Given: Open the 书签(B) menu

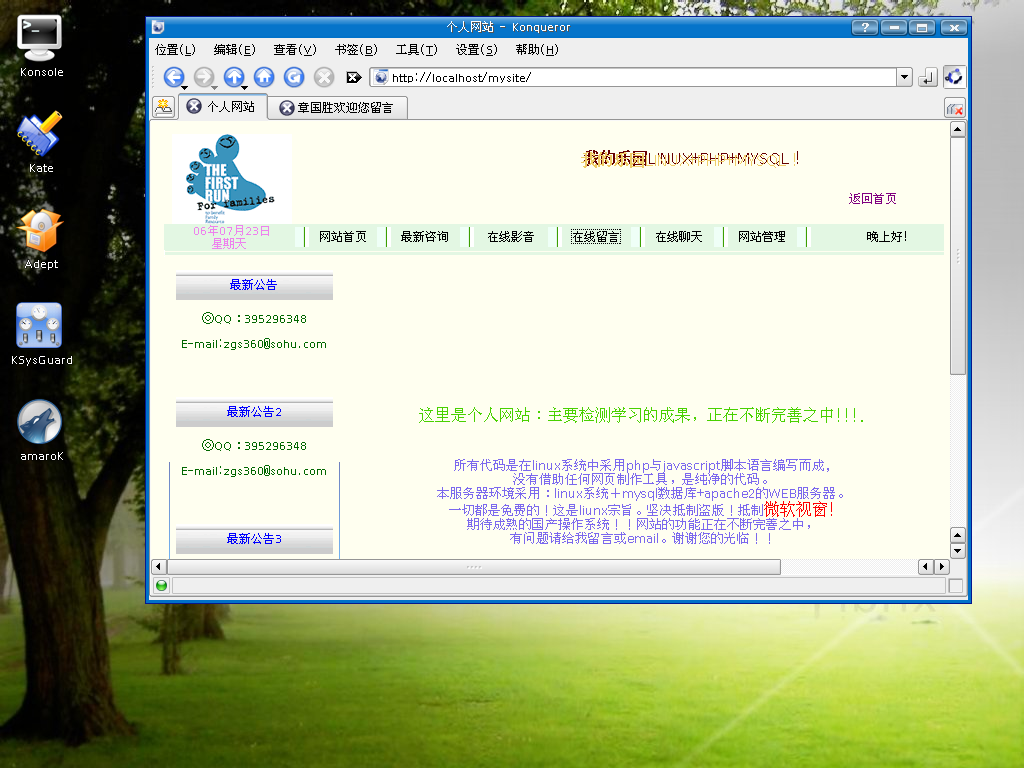Looking at the screenshot, I should click(356, 50).
